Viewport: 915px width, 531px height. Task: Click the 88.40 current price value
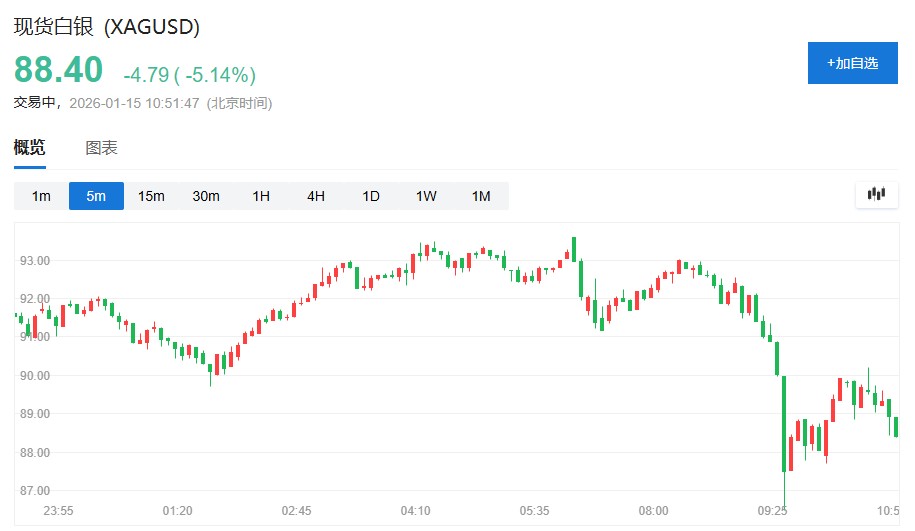click(58, 71)
